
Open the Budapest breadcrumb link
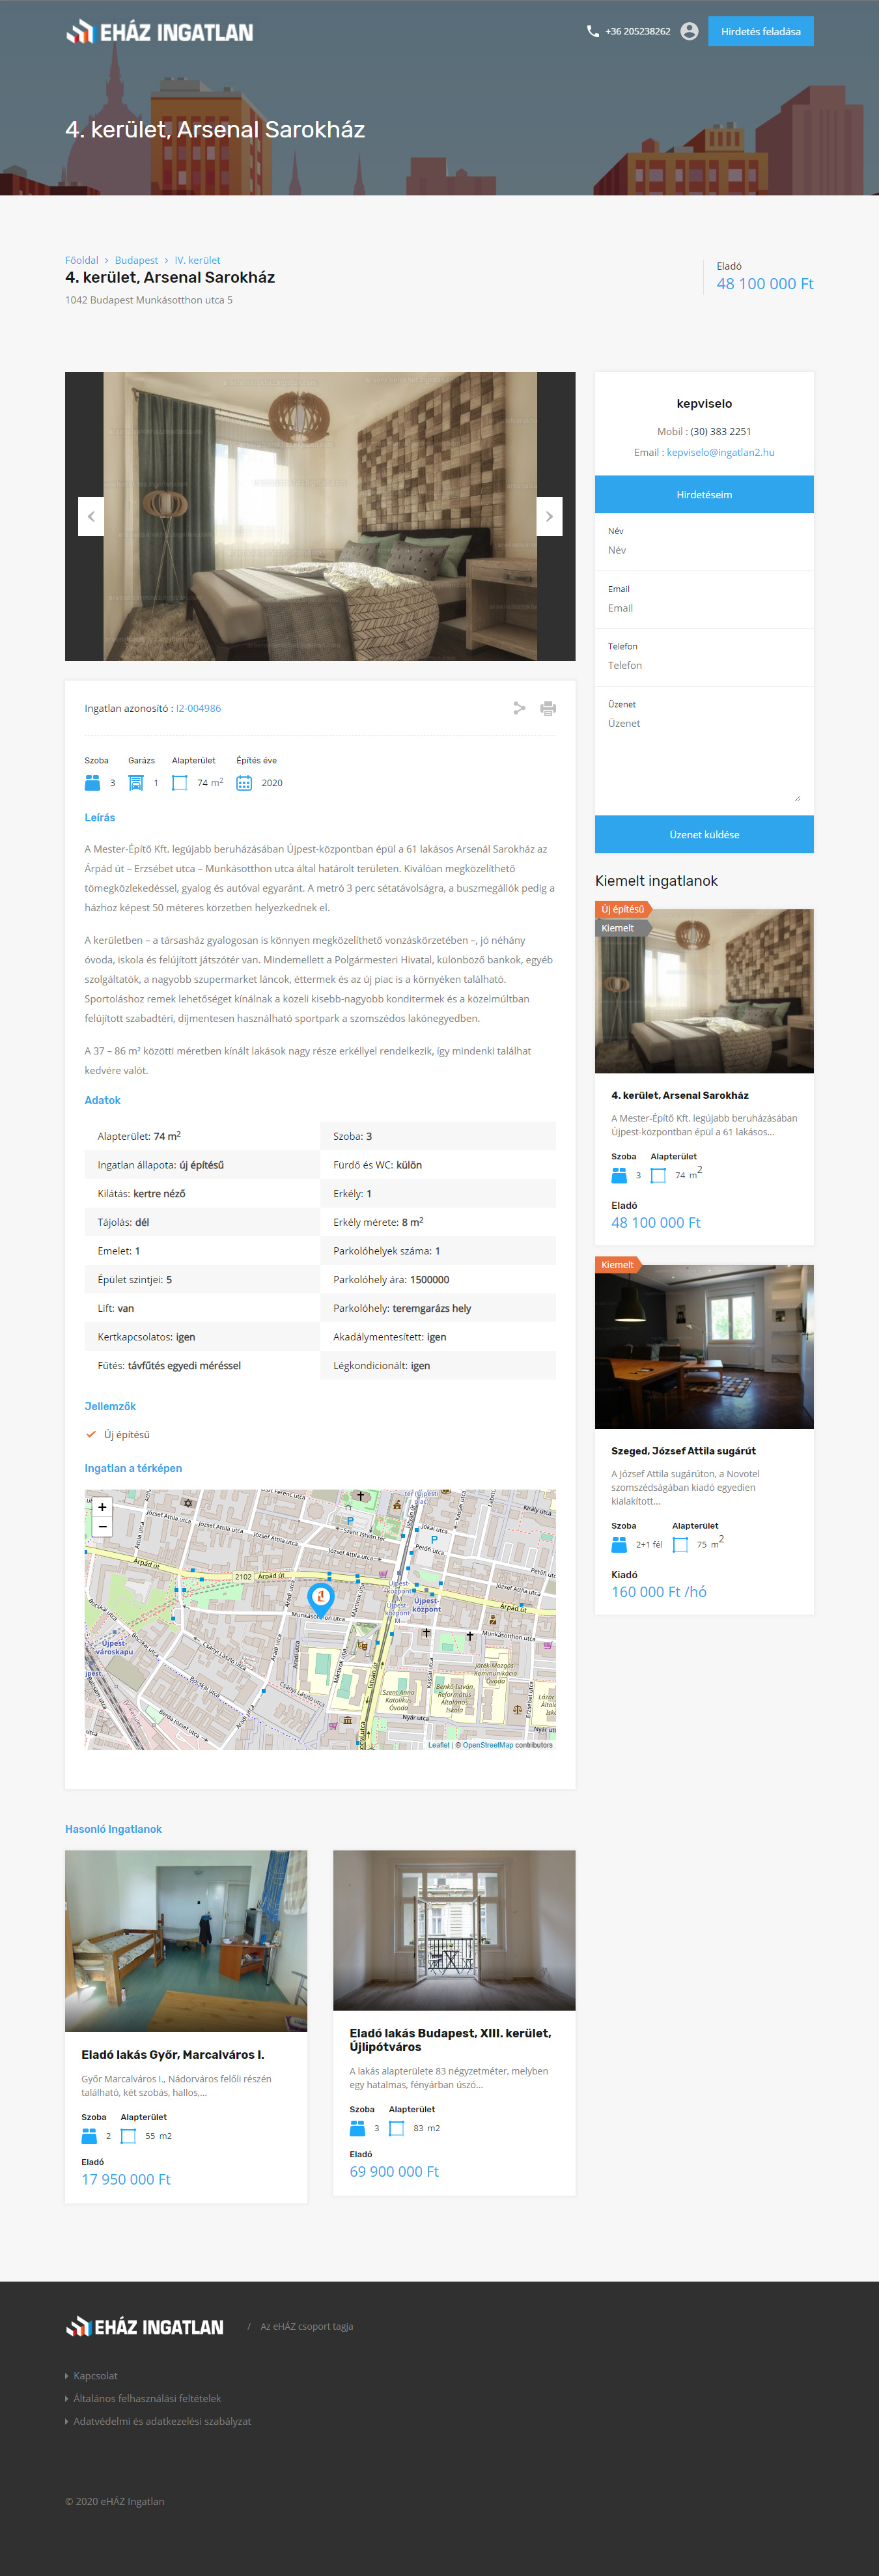pyautogui.click(x=136, y=260)
